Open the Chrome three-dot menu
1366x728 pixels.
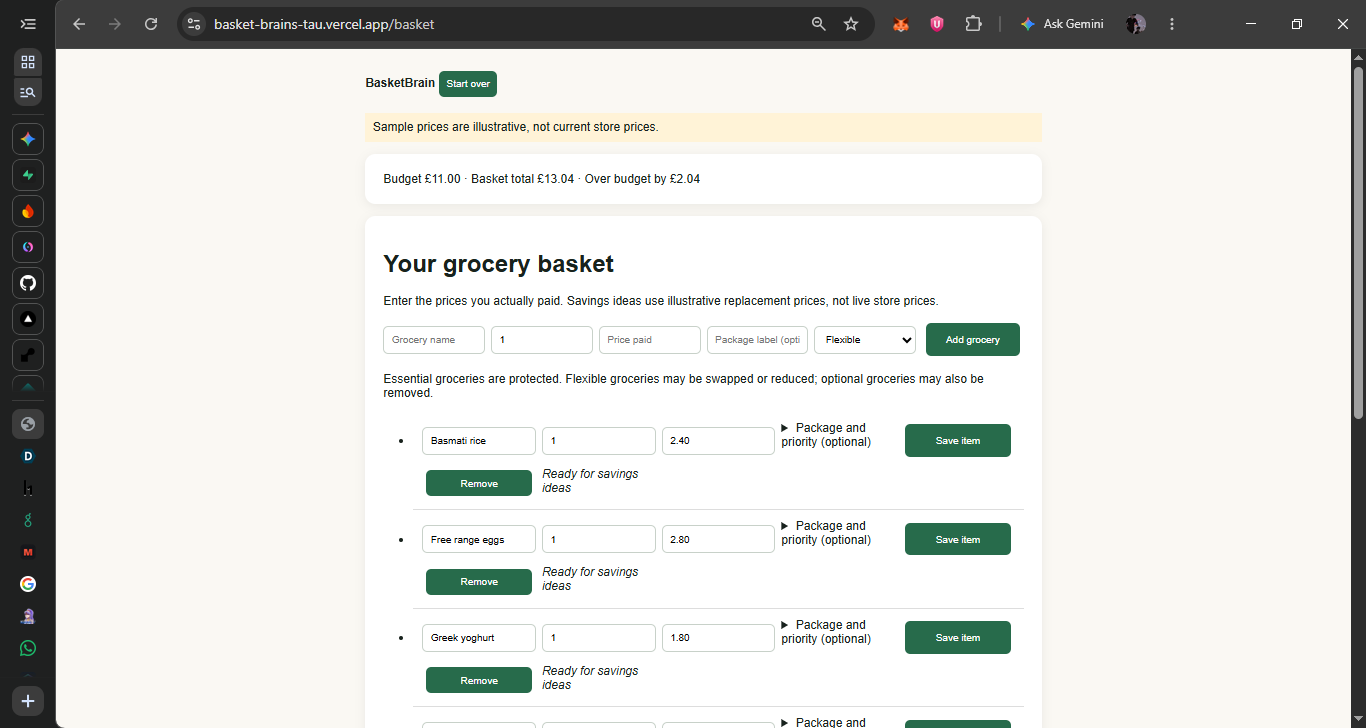tap(1172, 24)
